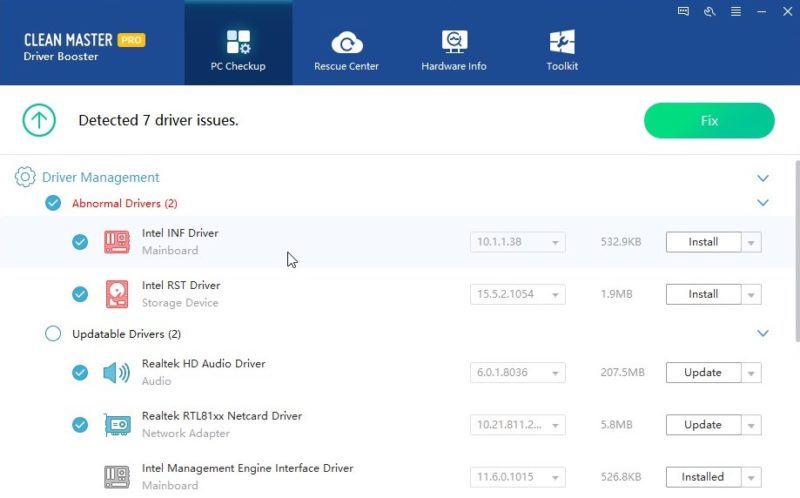Open version dropdown showing 10.1.1.38

(x=517, y=242)
